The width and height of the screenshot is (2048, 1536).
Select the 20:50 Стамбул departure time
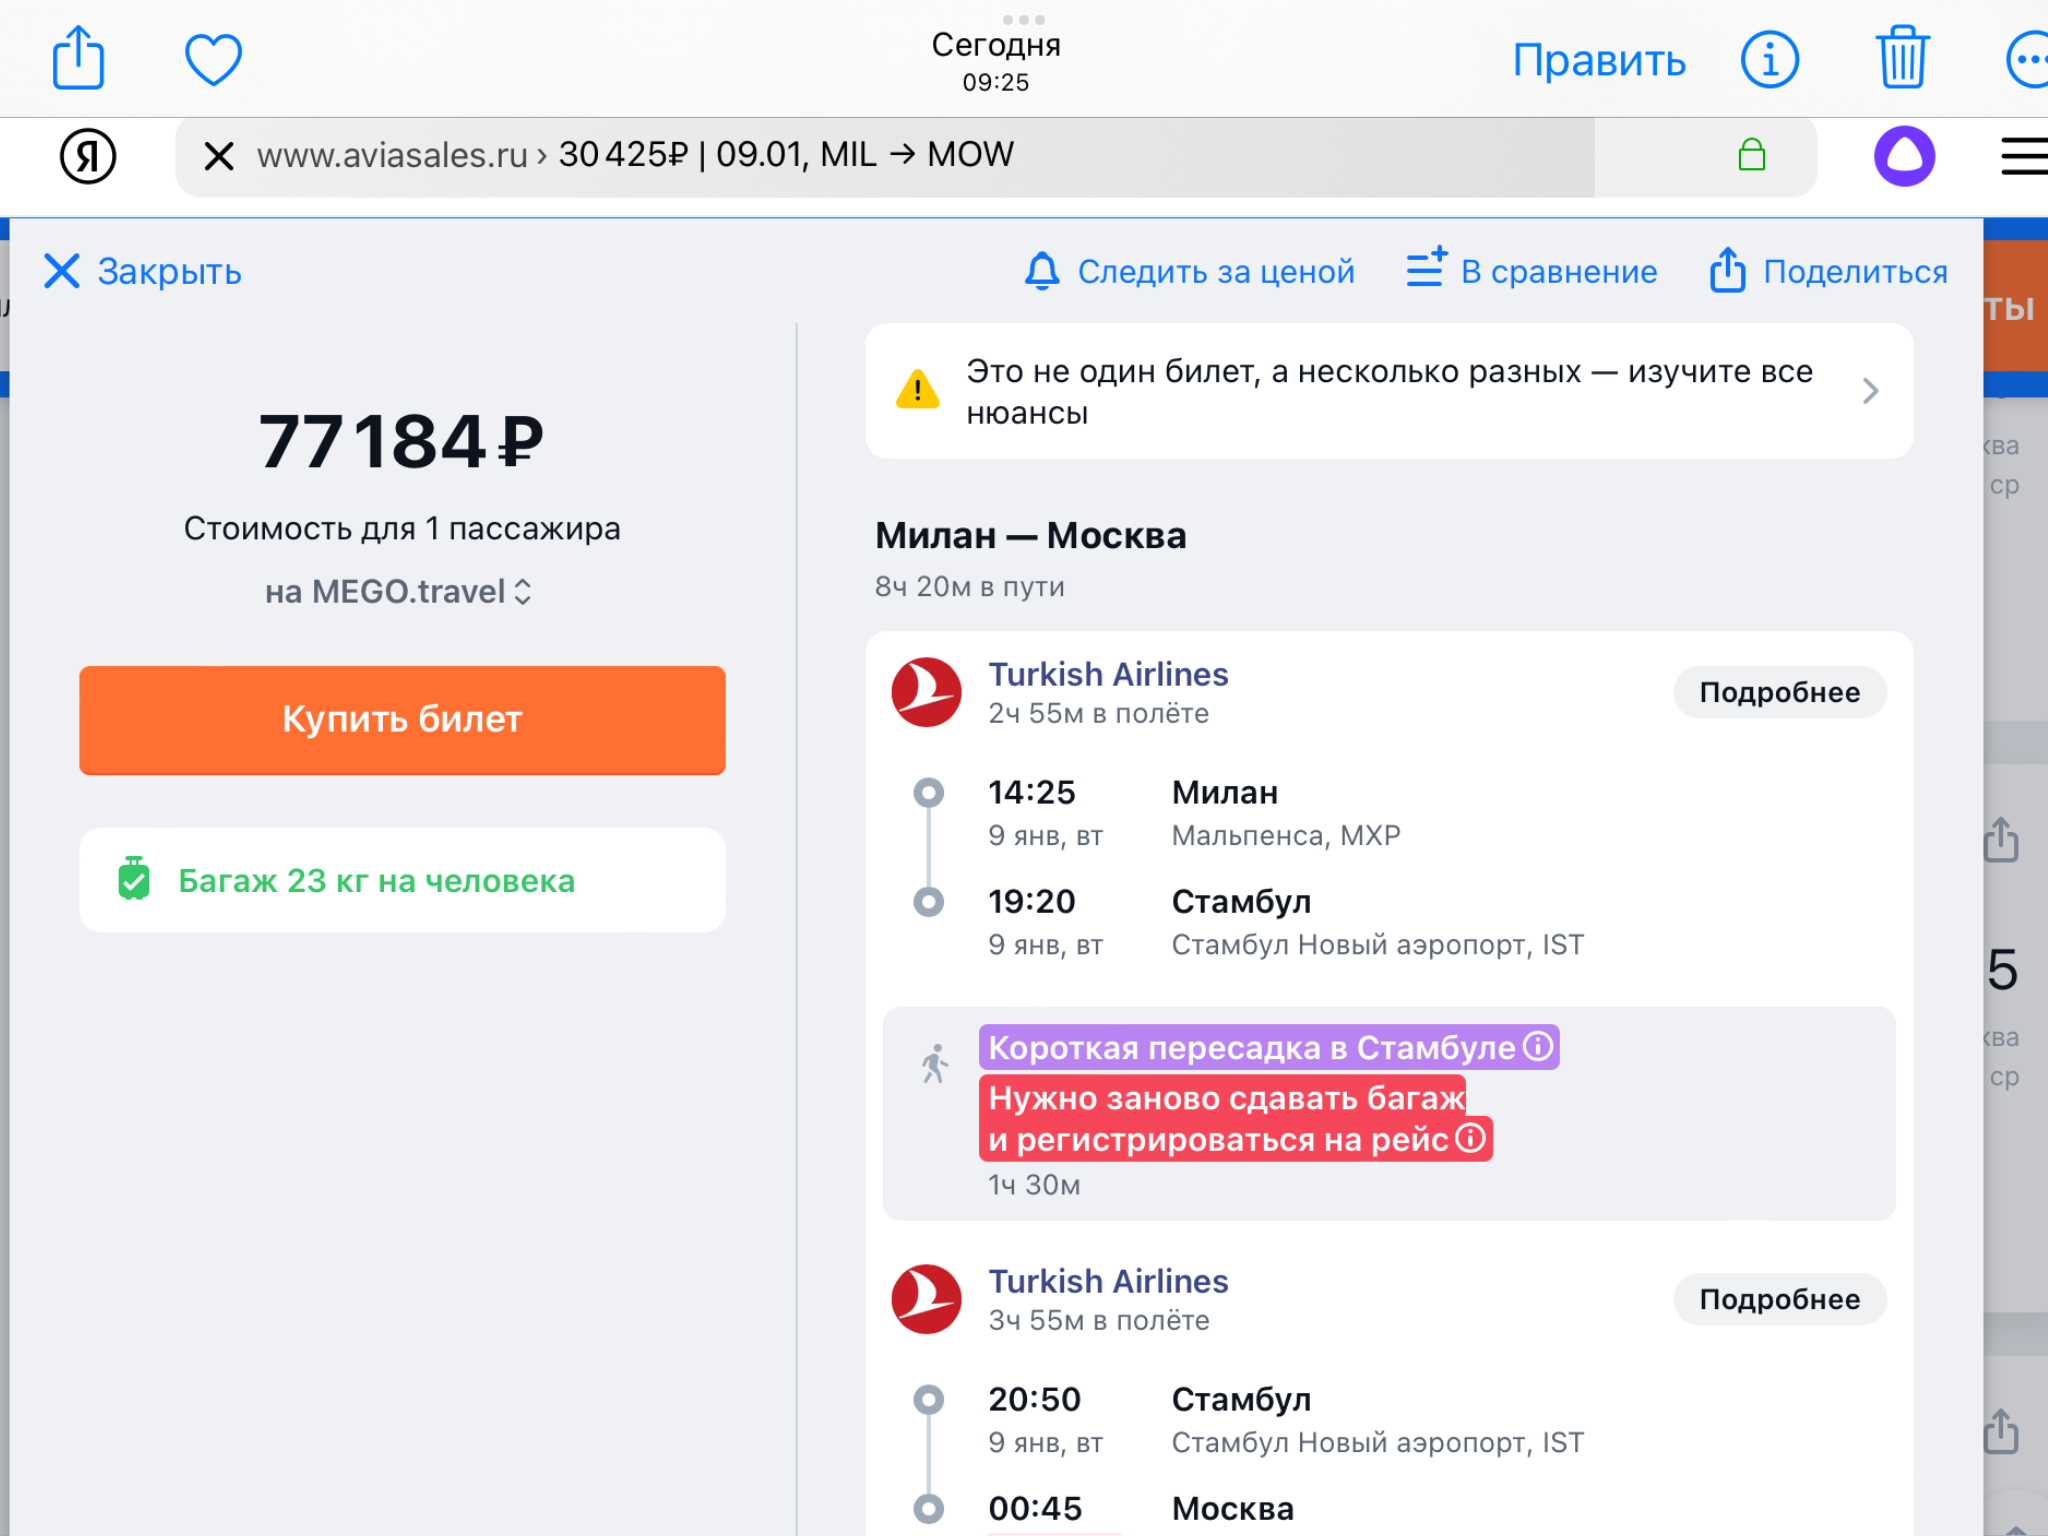point(1035,1399)
